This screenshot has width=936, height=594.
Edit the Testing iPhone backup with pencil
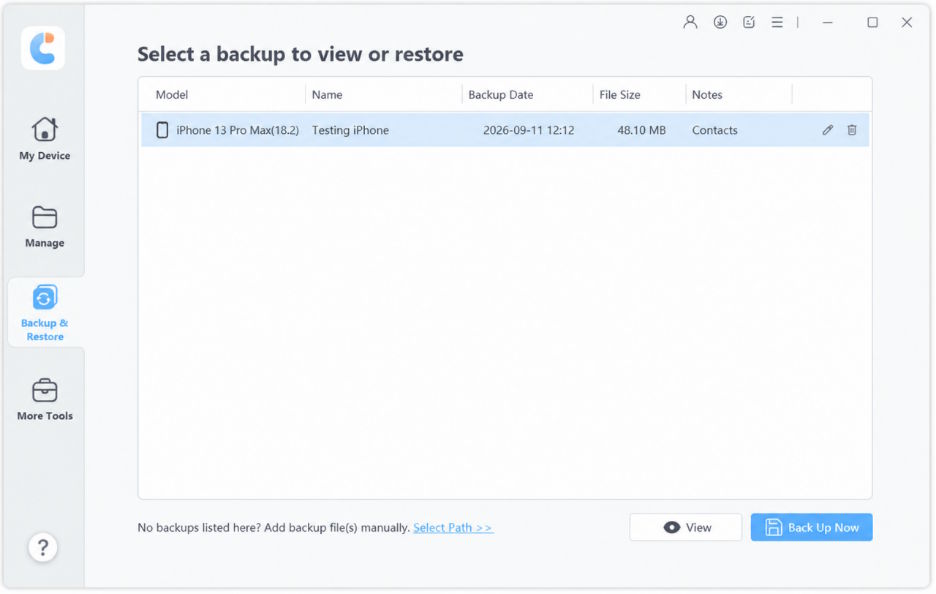coord(827,130)
